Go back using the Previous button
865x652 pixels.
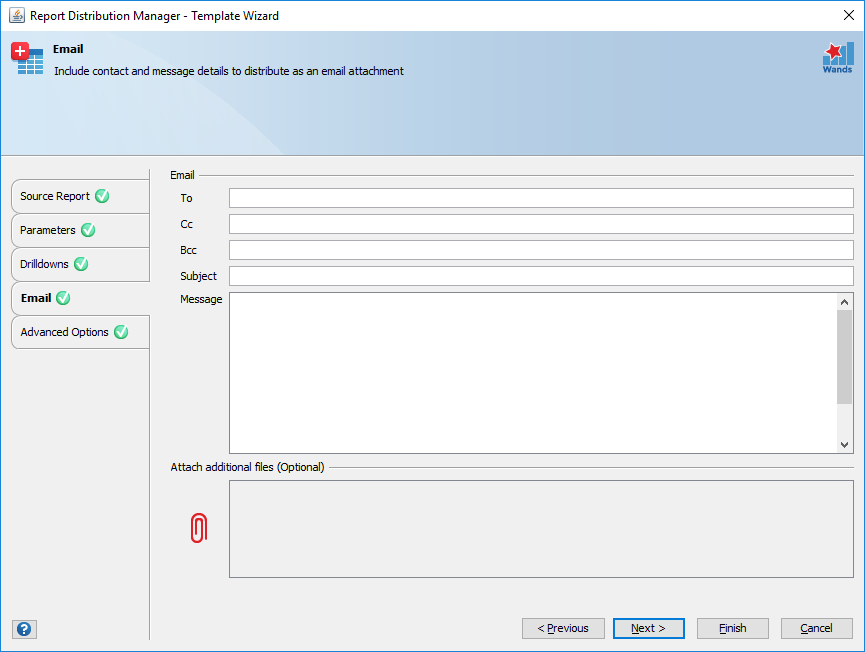[x=563, y=628]
